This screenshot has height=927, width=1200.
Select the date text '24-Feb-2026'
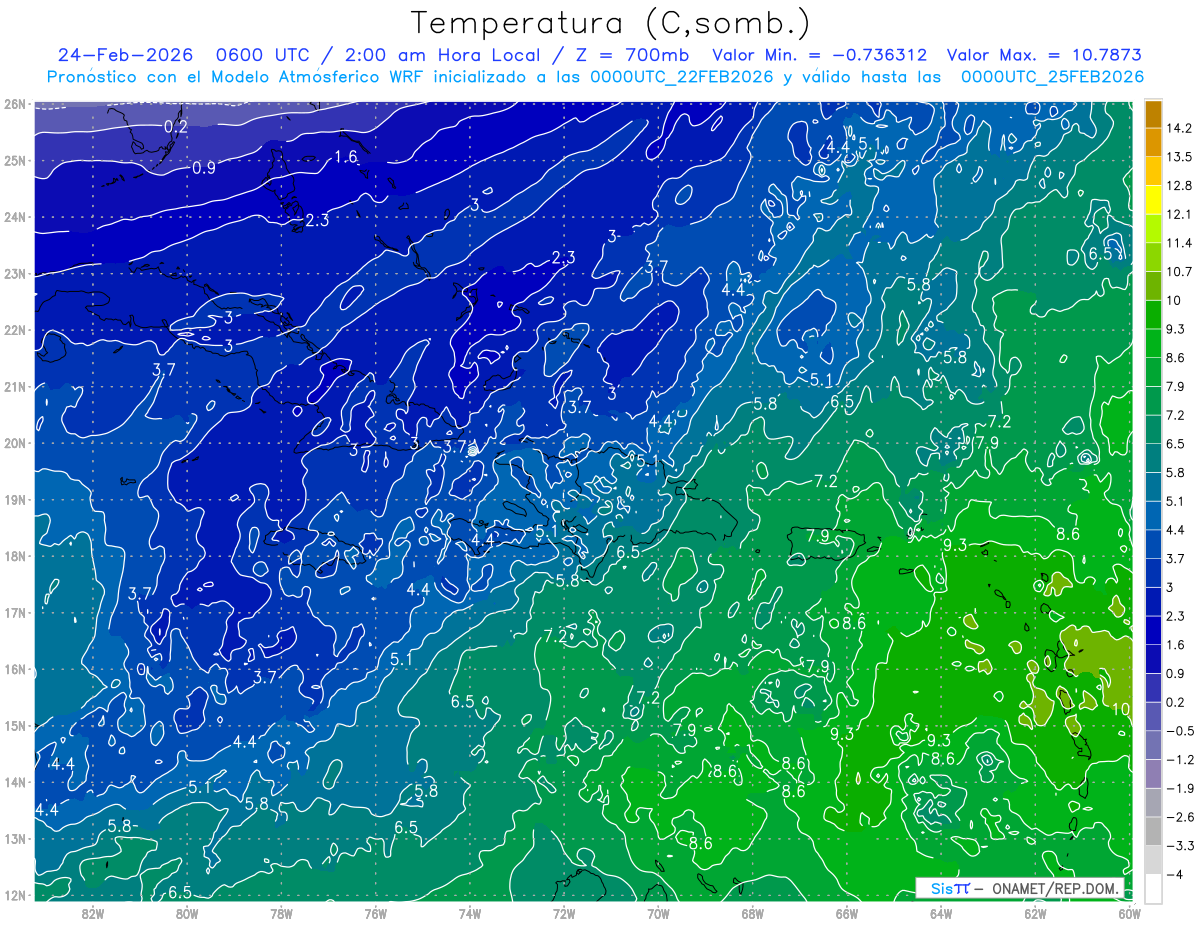pyautogui.click(x=125, y=55)
